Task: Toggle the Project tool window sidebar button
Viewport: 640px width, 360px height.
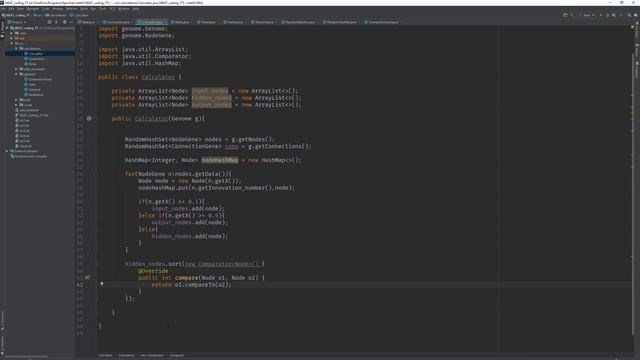Action: (2, 30)
